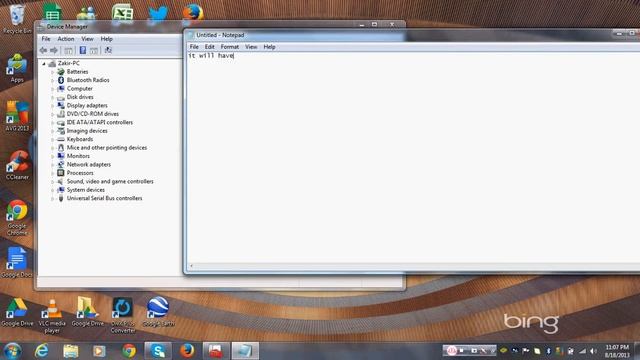Click the Notepad horizontal scrollbar left arrow
Screen dimensions: 640x360
[191, 266]
